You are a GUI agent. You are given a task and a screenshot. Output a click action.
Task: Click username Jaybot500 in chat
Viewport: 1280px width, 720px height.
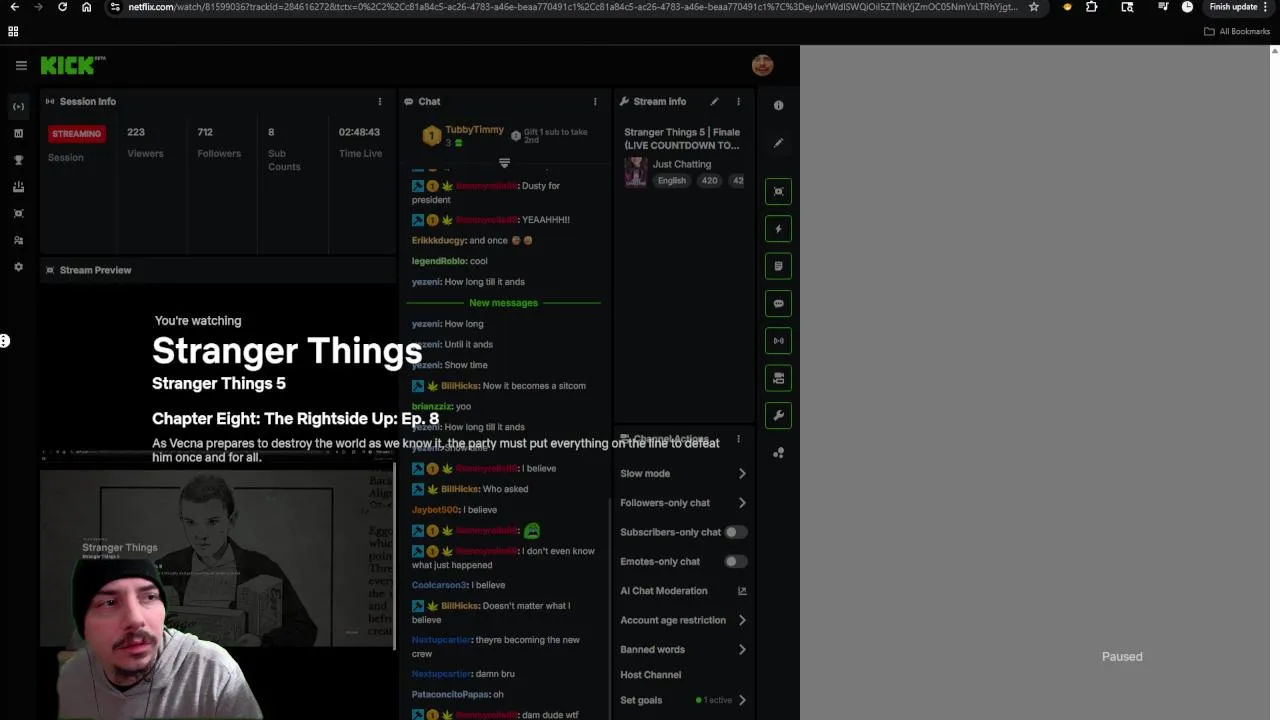coord(435,510)
